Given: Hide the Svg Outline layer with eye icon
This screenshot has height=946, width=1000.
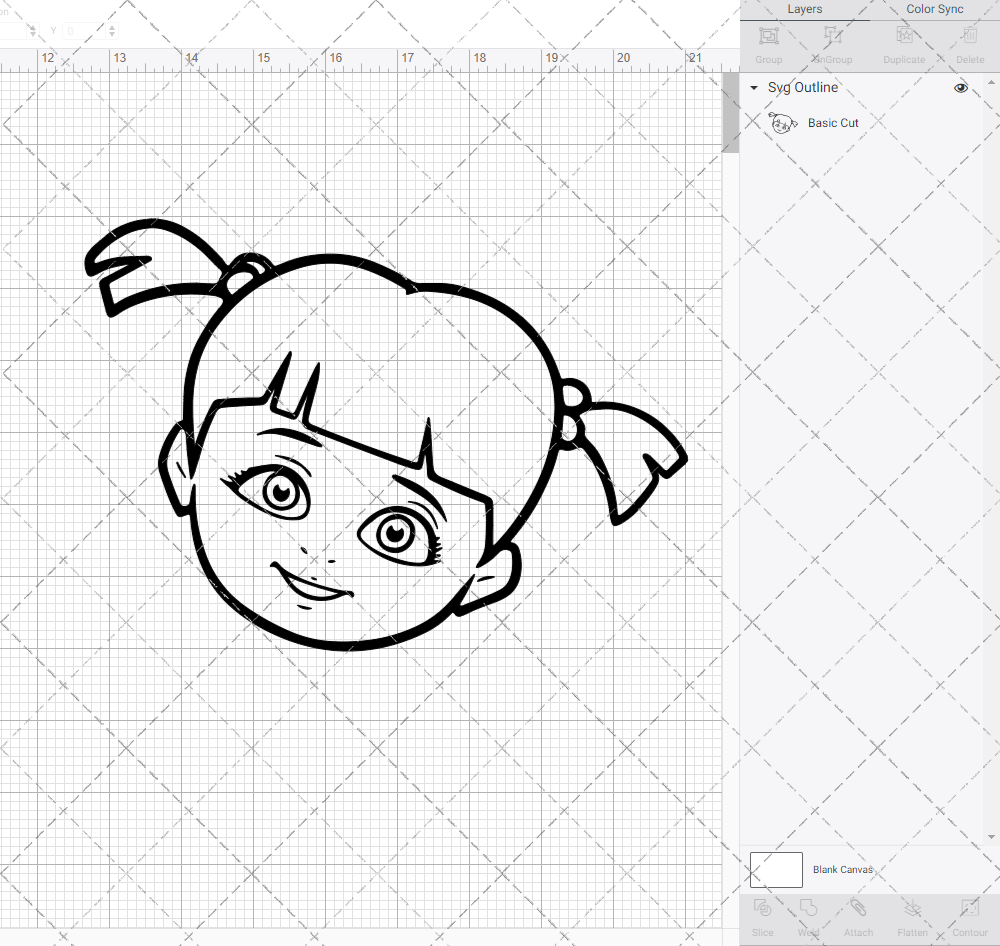Looking at the screenshot, I should pyautogui.click(x=961, y=88).
